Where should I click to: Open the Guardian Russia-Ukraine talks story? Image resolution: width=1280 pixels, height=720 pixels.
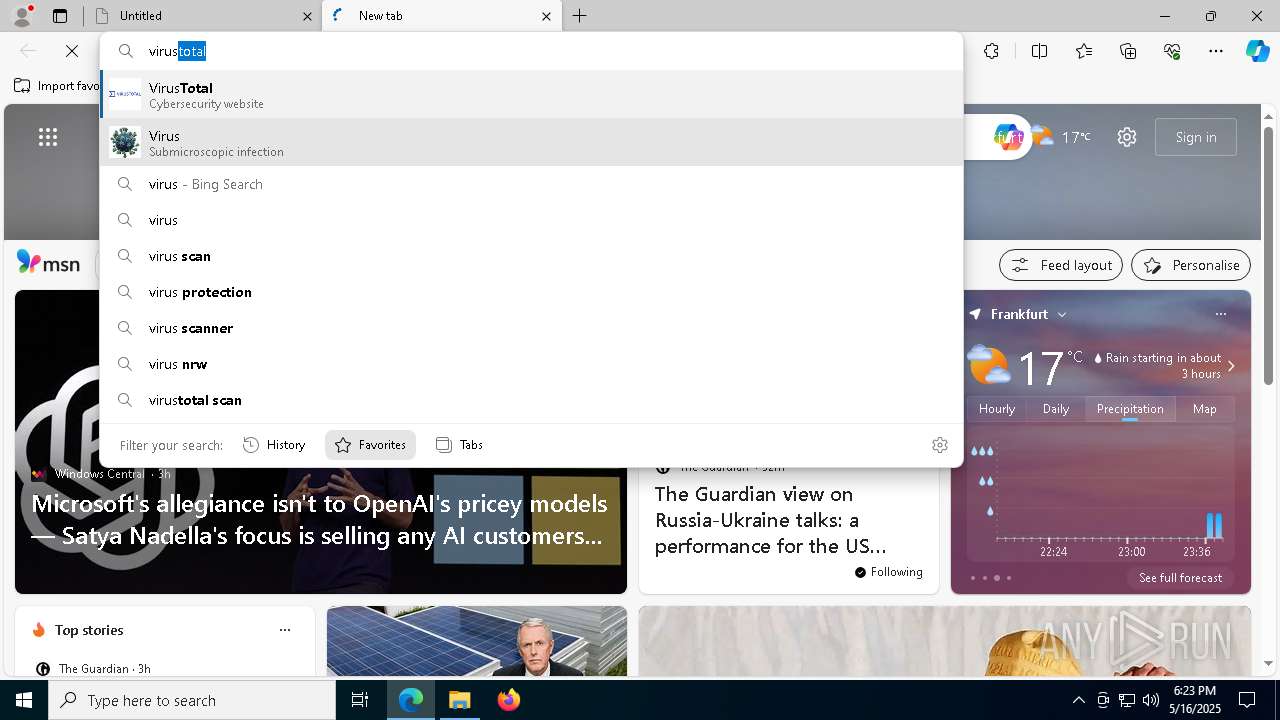771,520
